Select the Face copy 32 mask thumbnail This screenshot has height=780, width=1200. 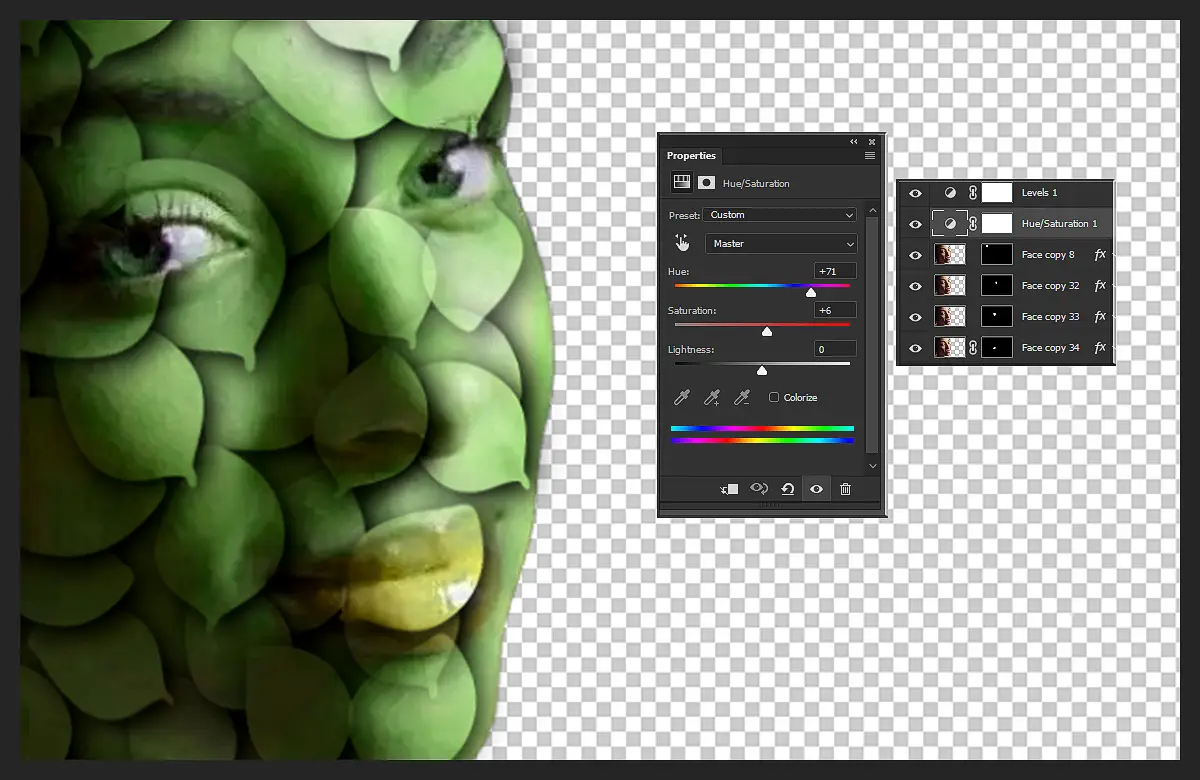click(997, 286)
